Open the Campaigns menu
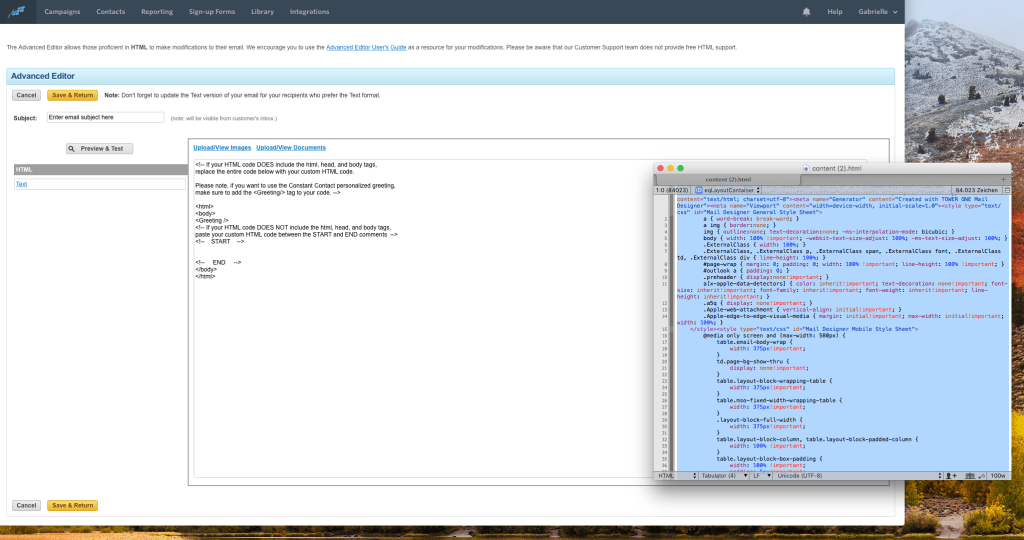Image resolution: width=1024 pixels, height=540 pixels. point(62,12)
